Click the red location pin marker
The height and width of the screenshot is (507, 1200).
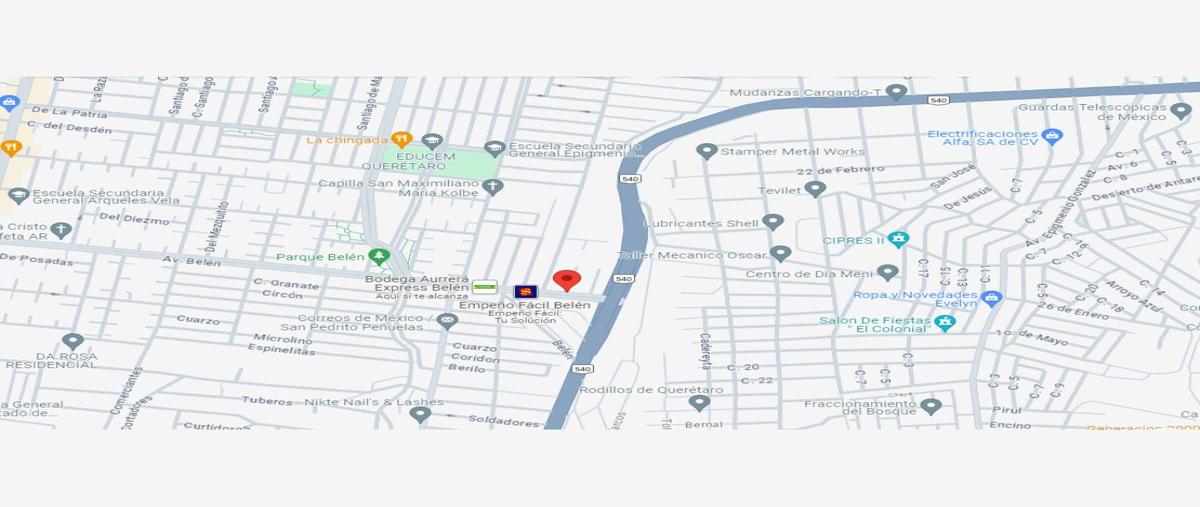567,280
